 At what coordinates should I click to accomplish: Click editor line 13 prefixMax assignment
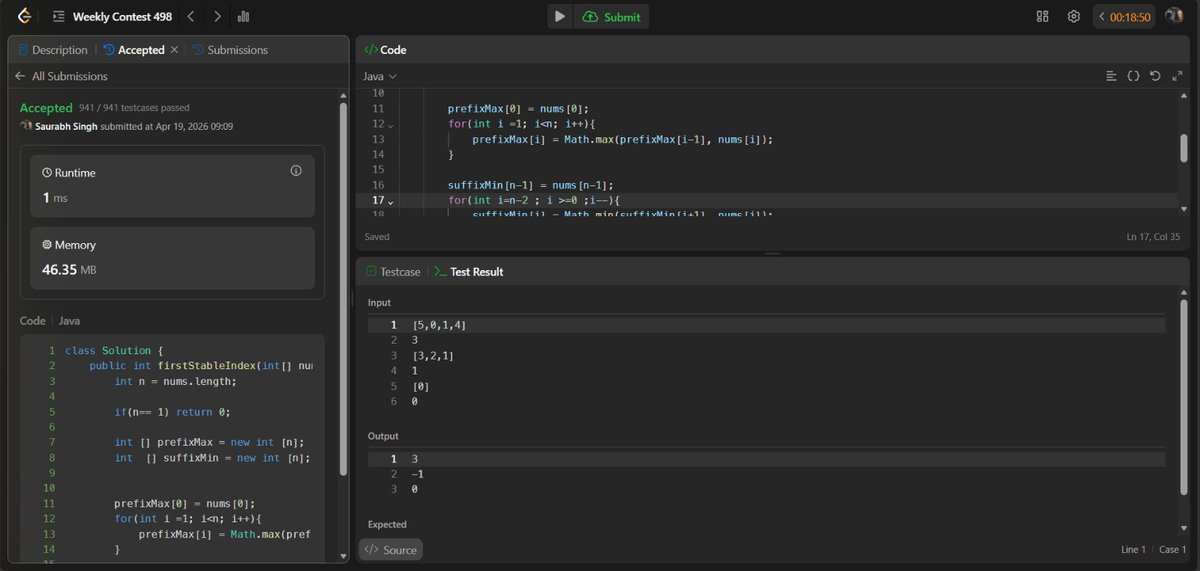(622, 140)
